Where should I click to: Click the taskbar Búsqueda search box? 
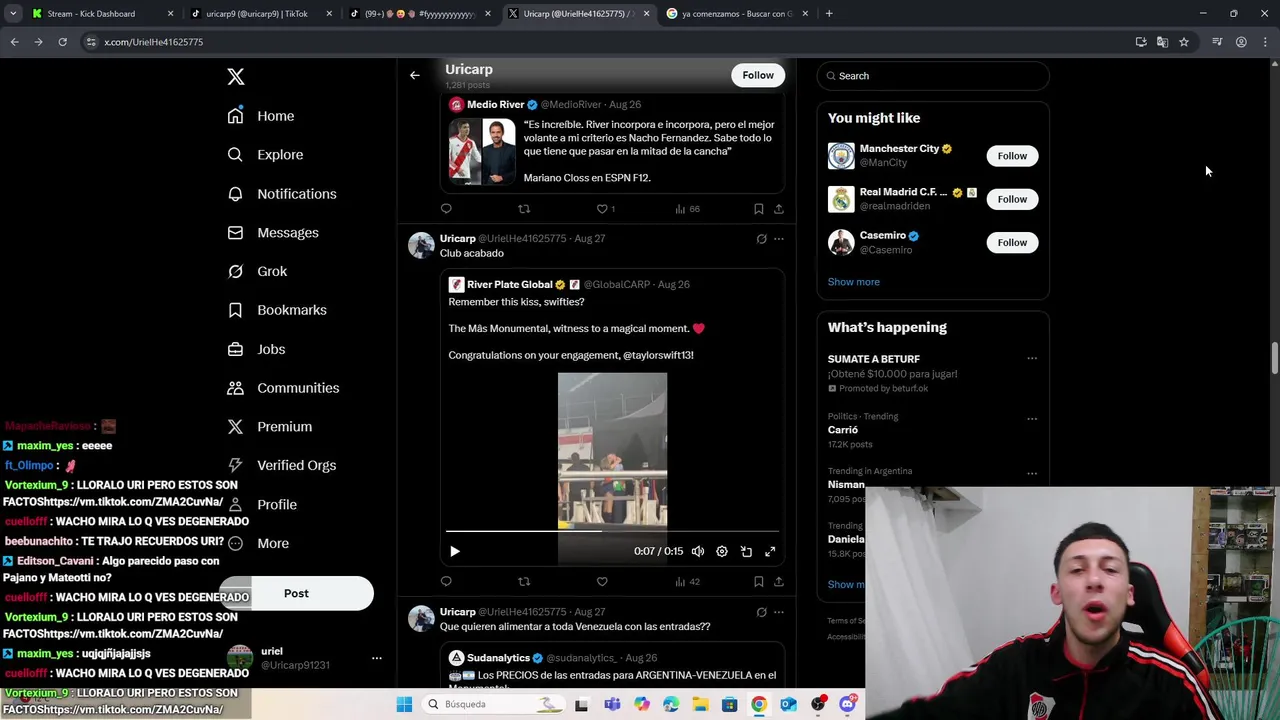click(495, 704)
